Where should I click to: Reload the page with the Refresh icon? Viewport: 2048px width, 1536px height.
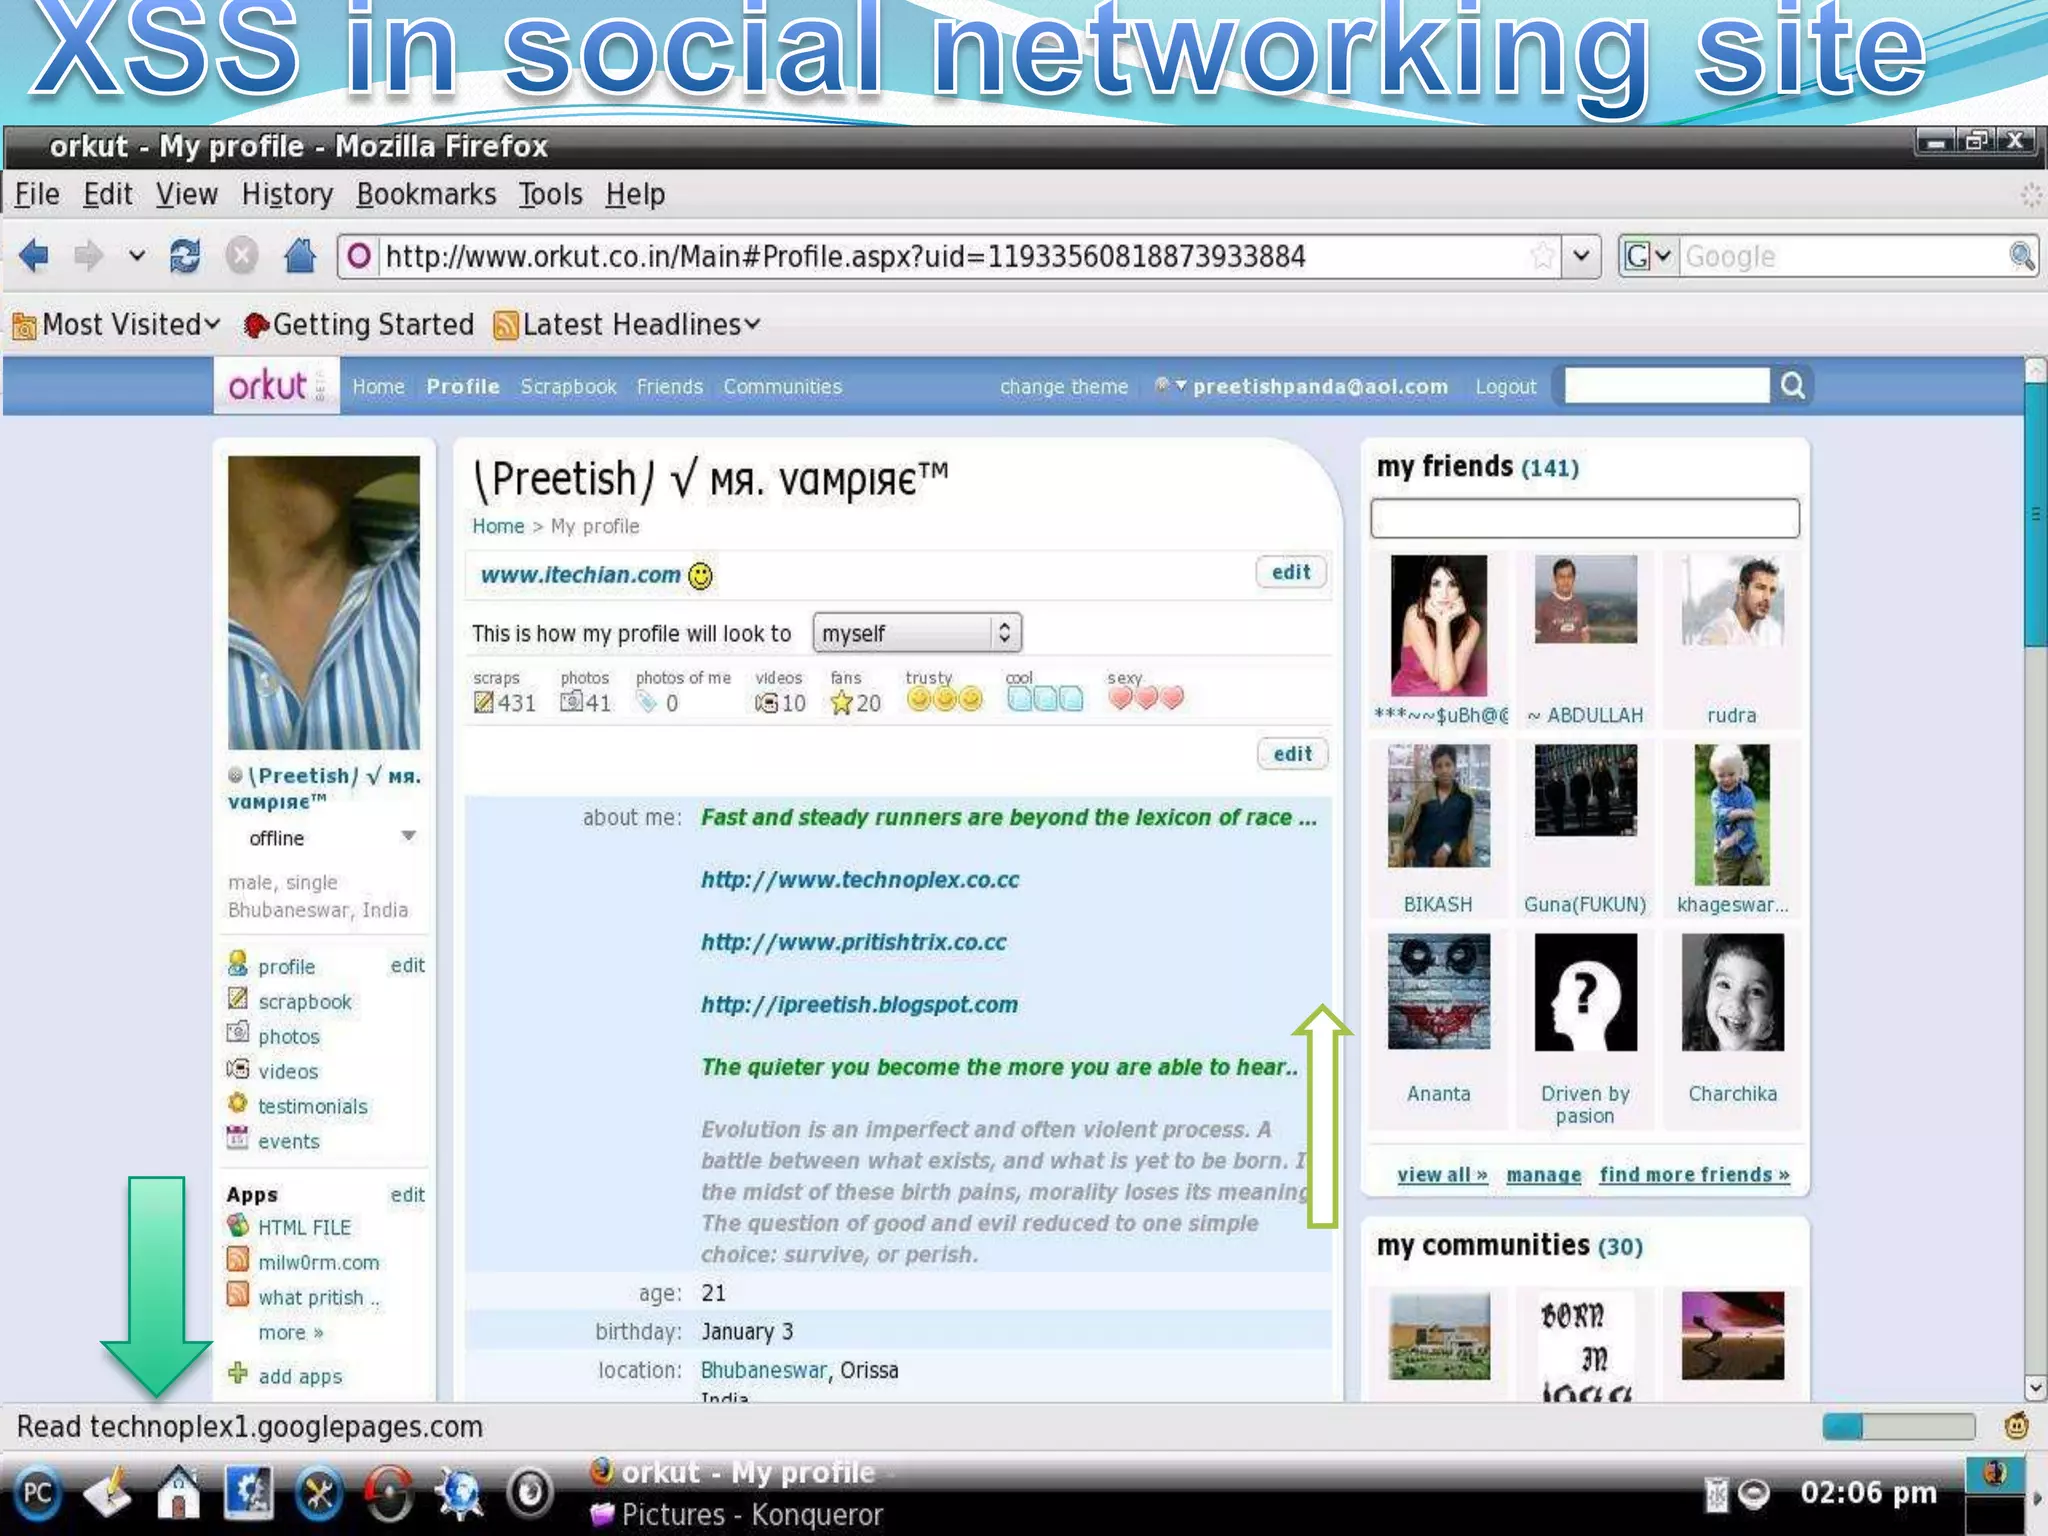click(185, 257)
